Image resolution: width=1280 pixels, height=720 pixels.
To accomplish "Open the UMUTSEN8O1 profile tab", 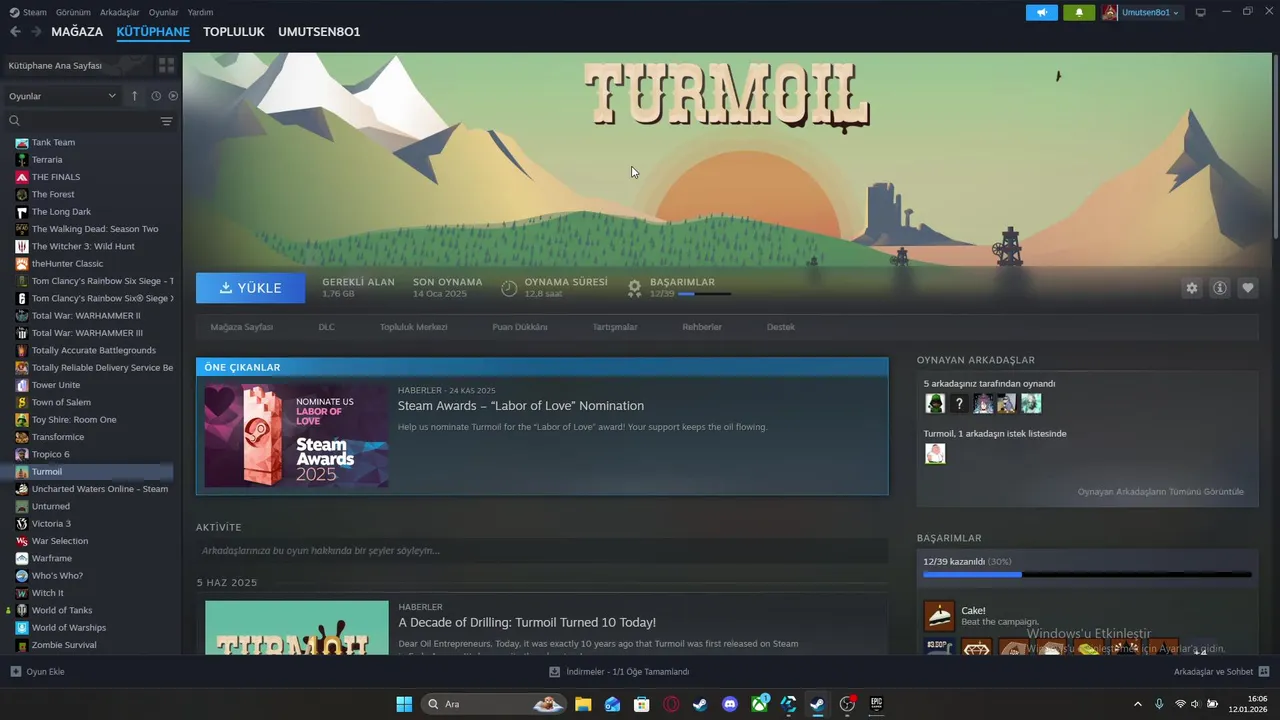I will click(319, 32).
